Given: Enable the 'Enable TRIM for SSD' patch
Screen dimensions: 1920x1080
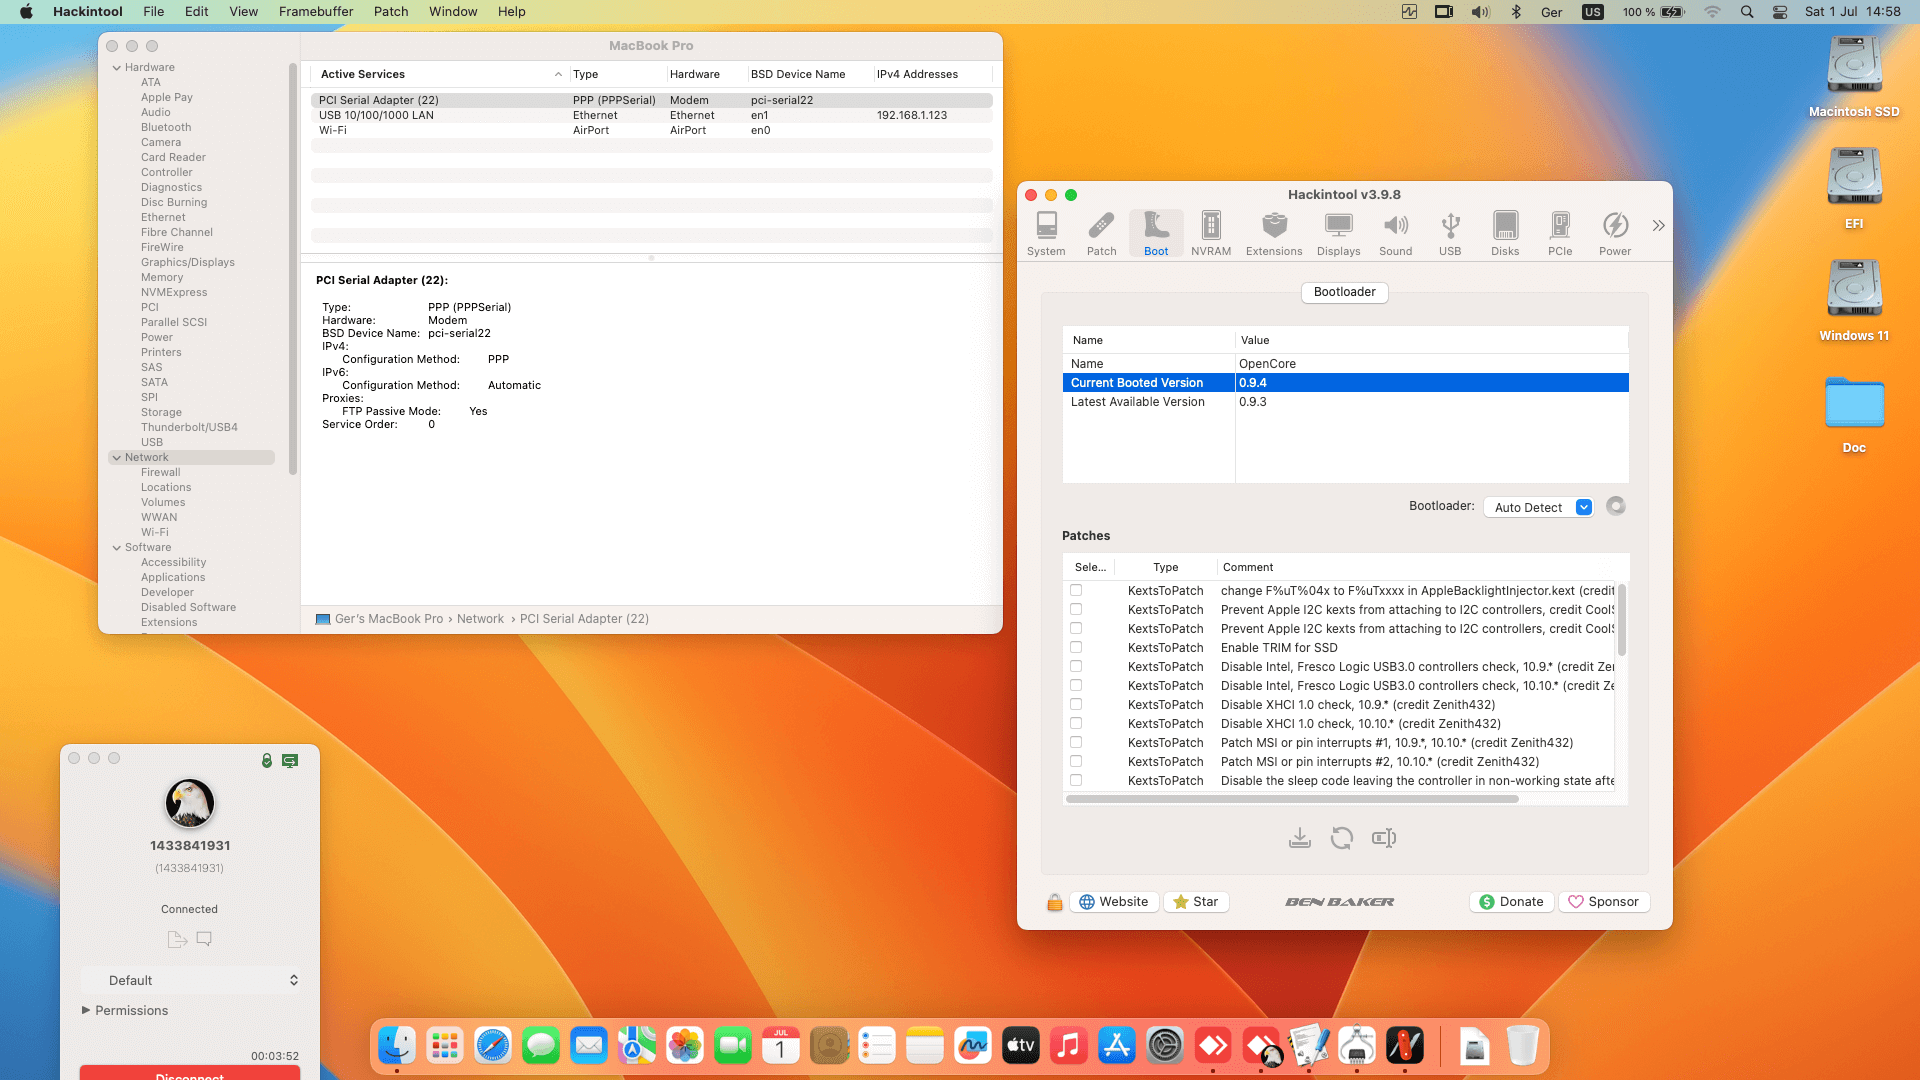Looking at the screenshot, I should click(1075, 647).
